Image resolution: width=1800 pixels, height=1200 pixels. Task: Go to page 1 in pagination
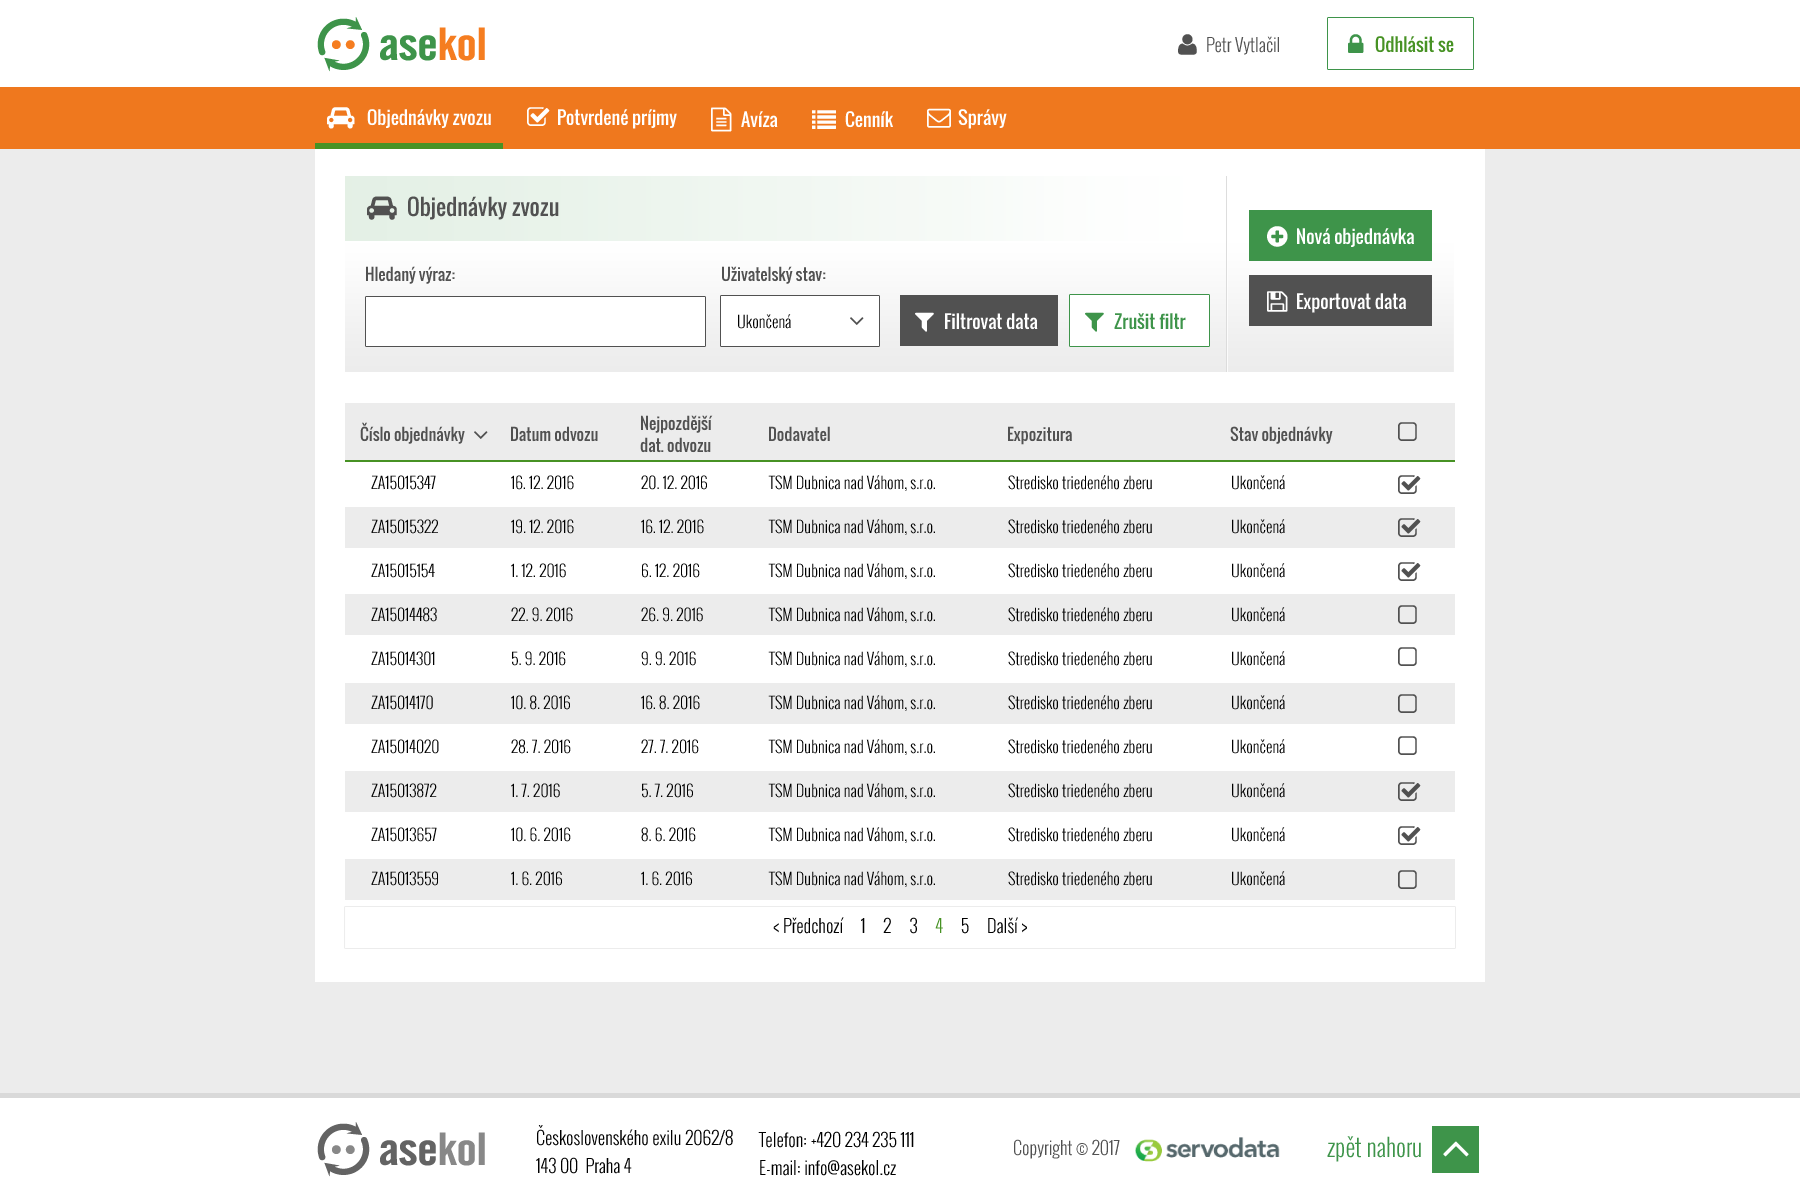pyautogui.click(x=863, y=927)
